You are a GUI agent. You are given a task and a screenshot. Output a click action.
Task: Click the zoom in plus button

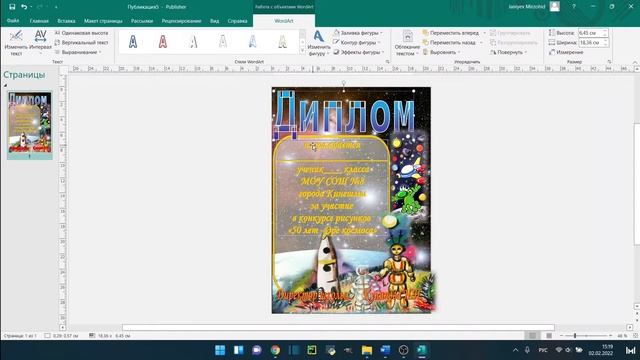(x=611, y=336)
